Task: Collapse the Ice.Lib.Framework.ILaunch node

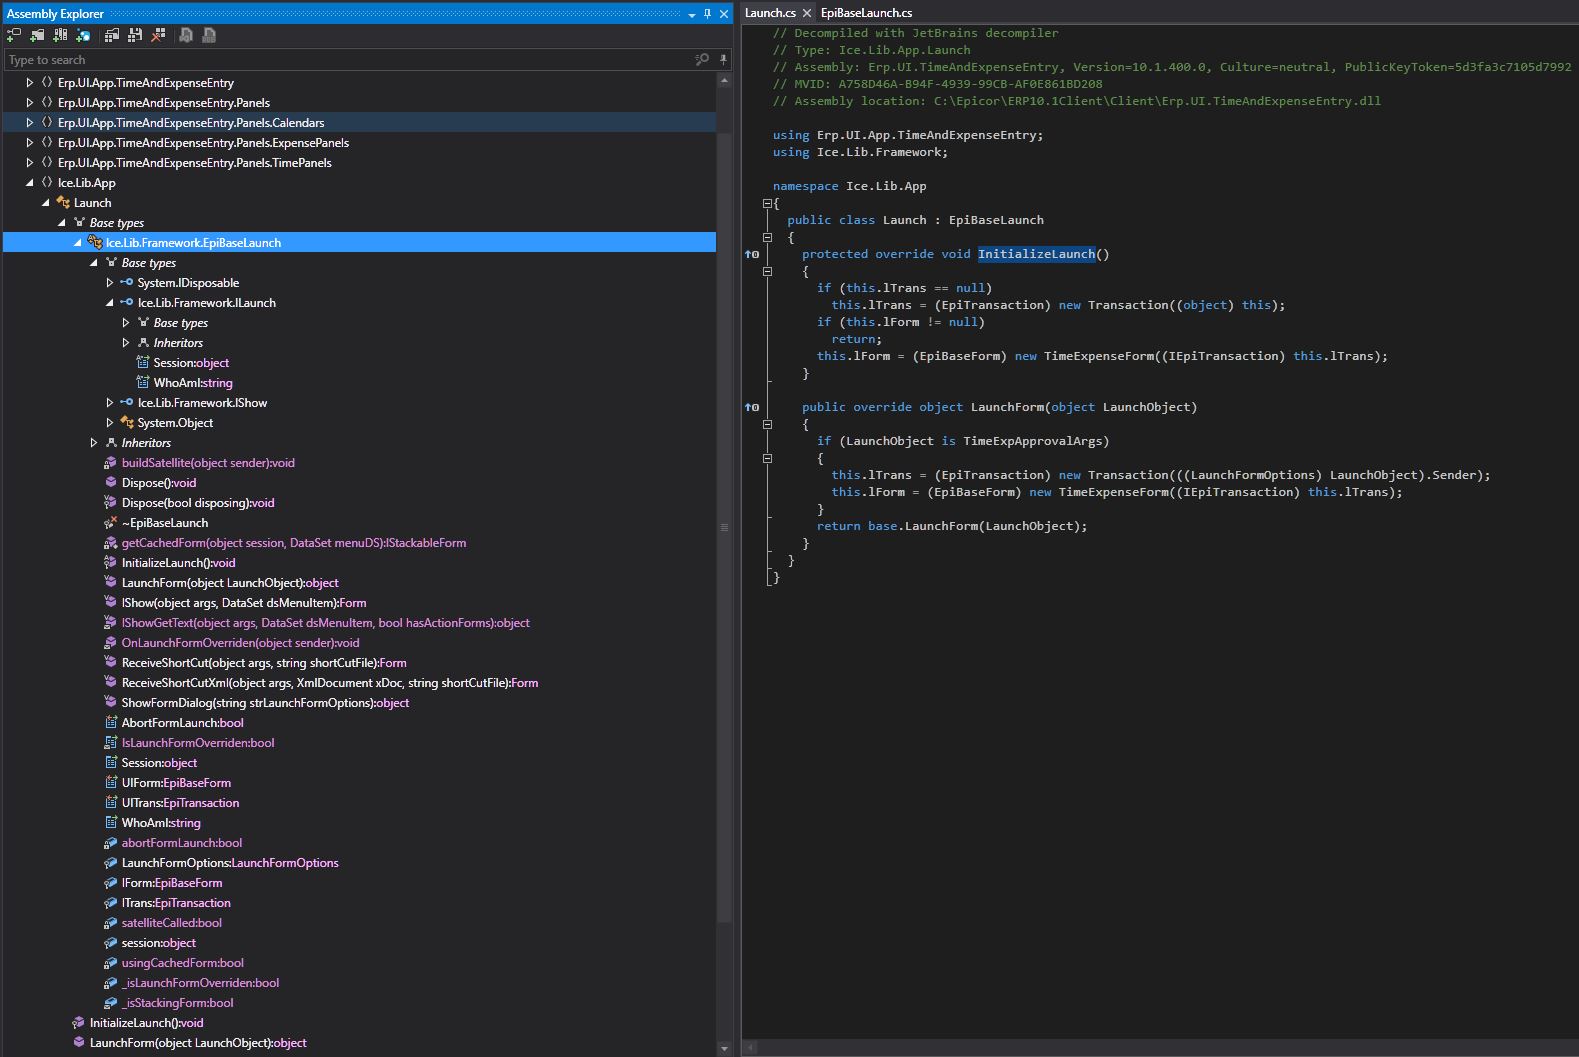Action: (110, 303)
